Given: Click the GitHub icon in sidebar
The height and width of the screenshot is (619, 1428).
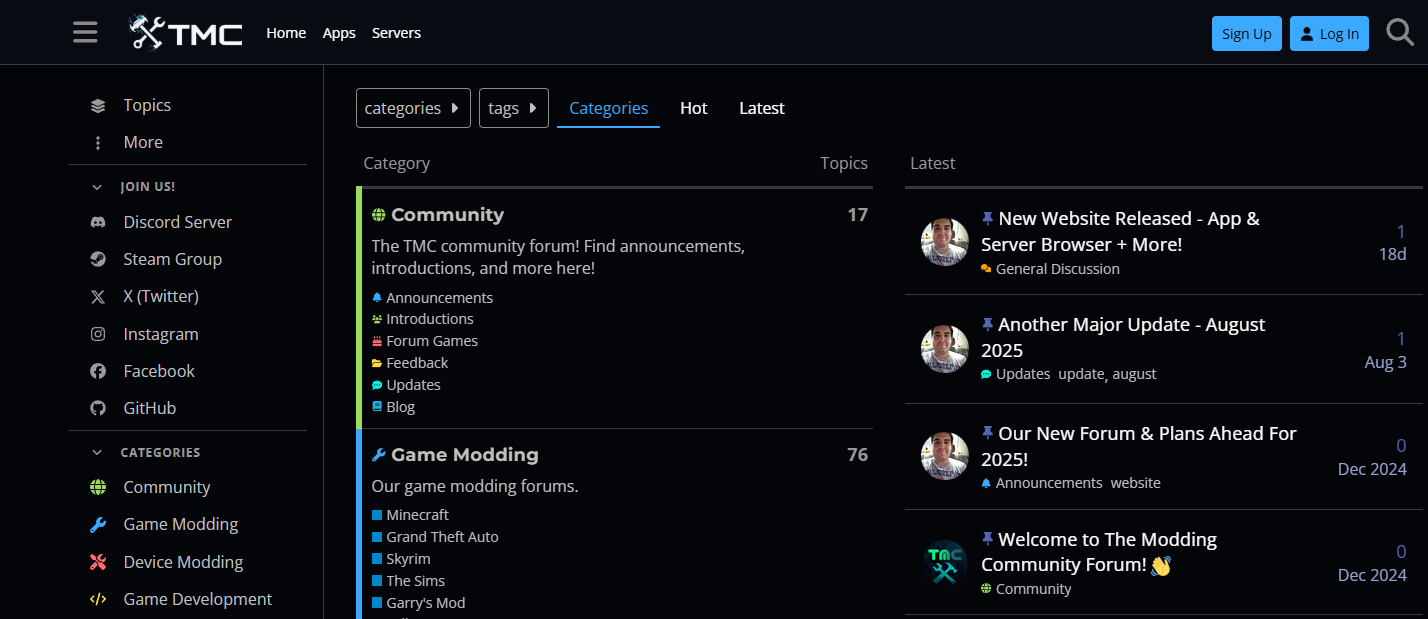Looking at the screenshot, I should (98, 408).
